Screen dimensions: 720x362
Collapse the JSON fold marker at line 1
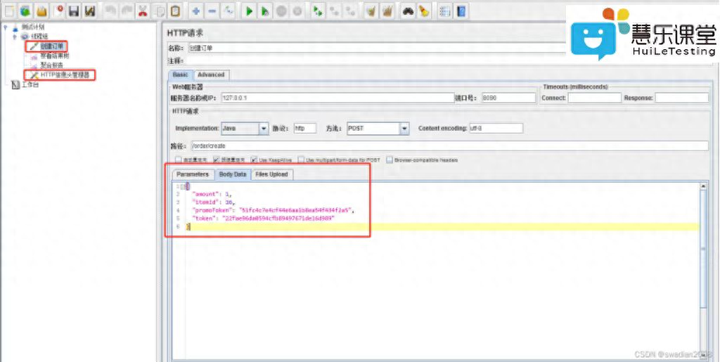[183, 187]
